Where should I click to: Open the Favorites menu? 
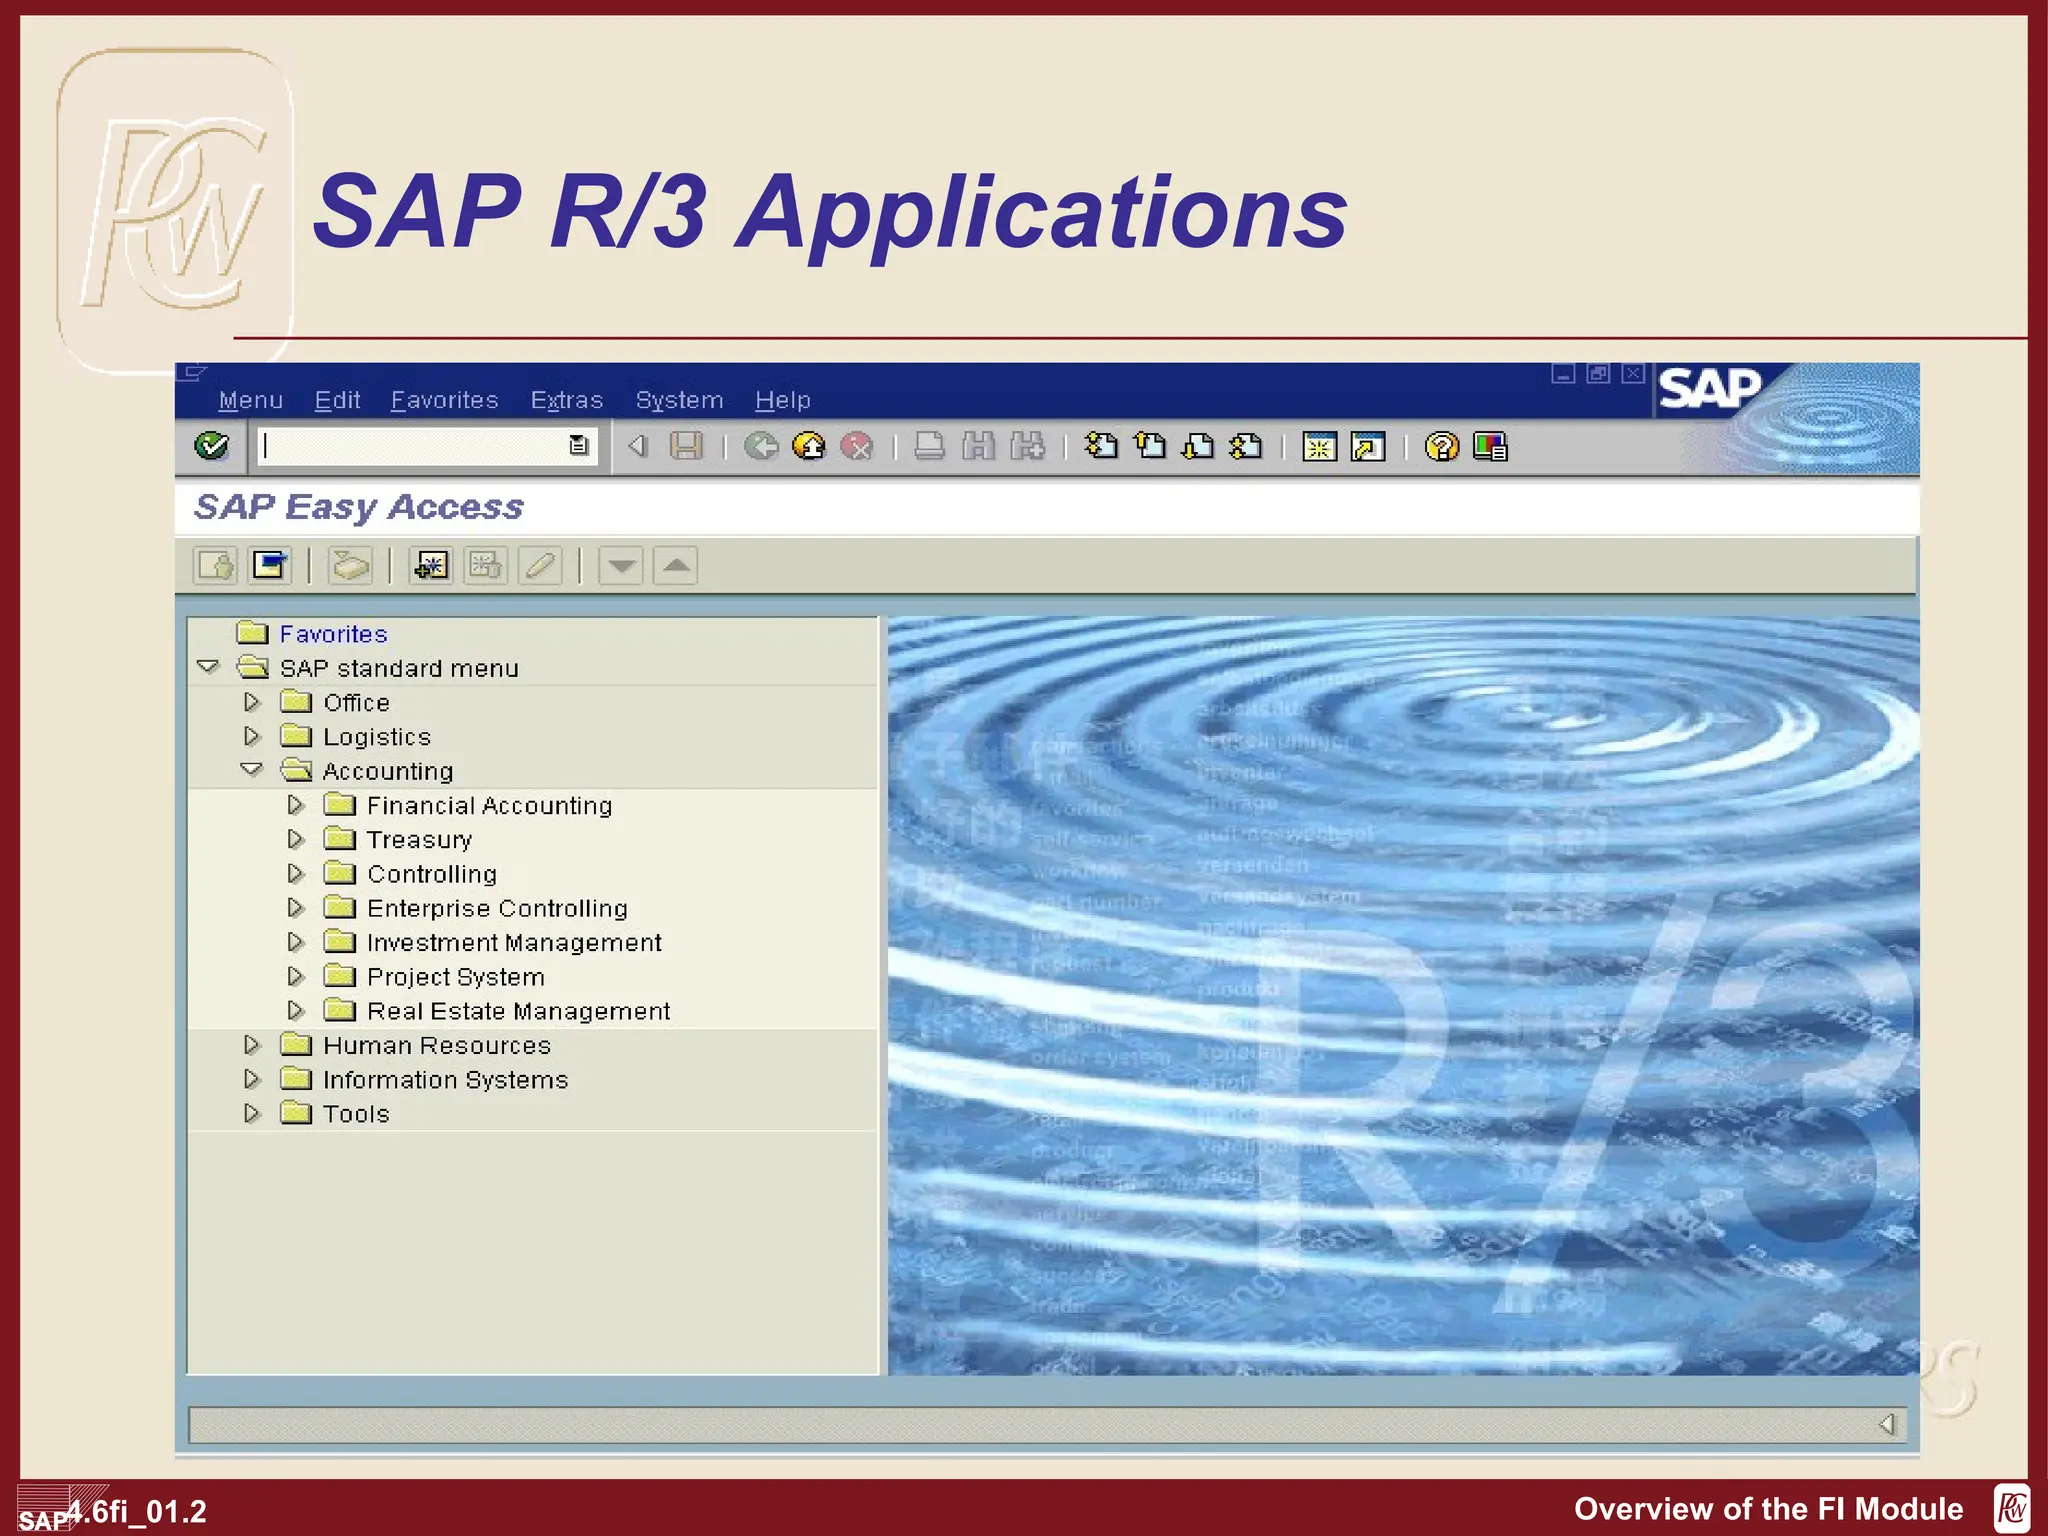(444, 400)
